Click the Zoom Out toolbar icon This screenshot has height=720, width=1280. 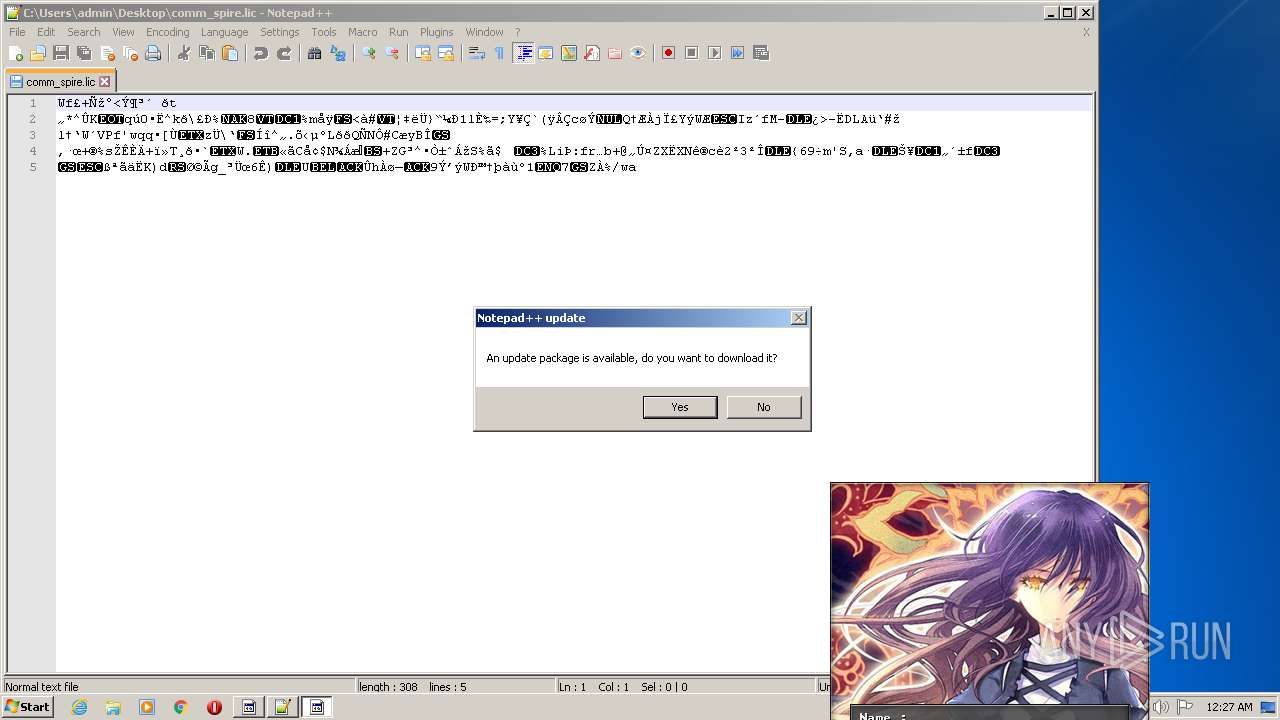pyautogui.click(x=392, y=53)
